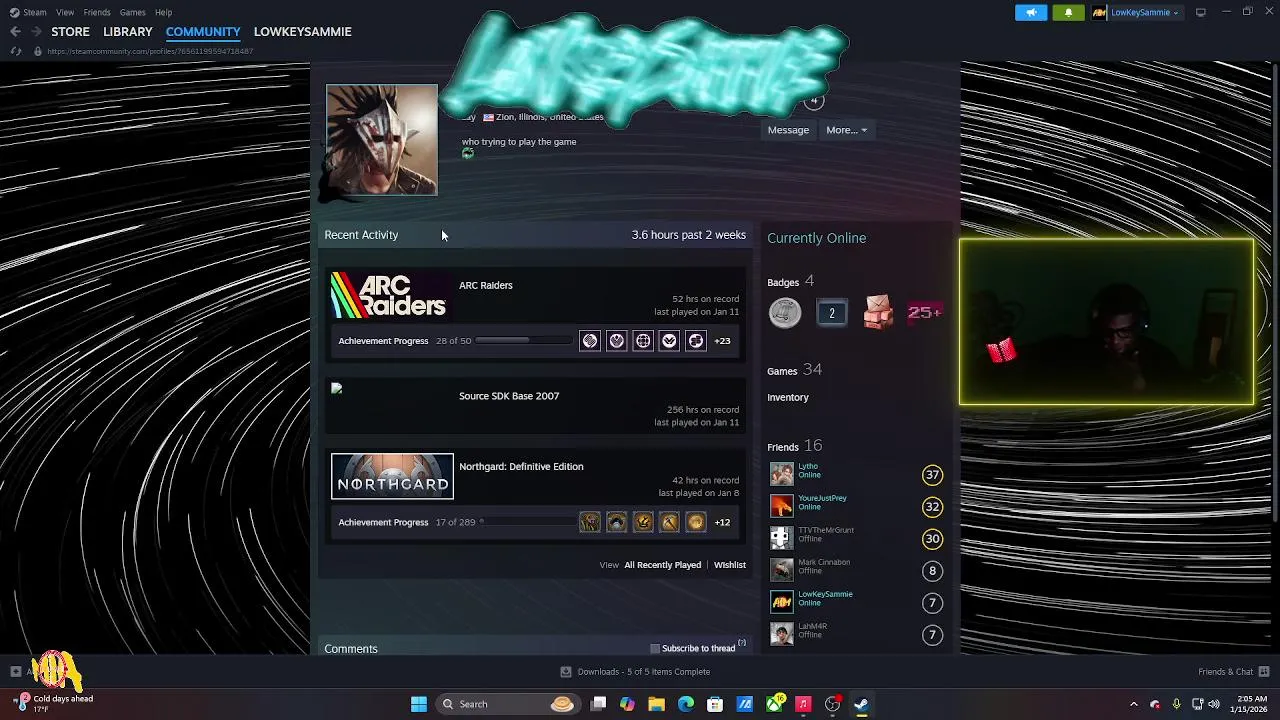
Task: Click the Steam taskbar icon
Action: [x=862, y=704]
